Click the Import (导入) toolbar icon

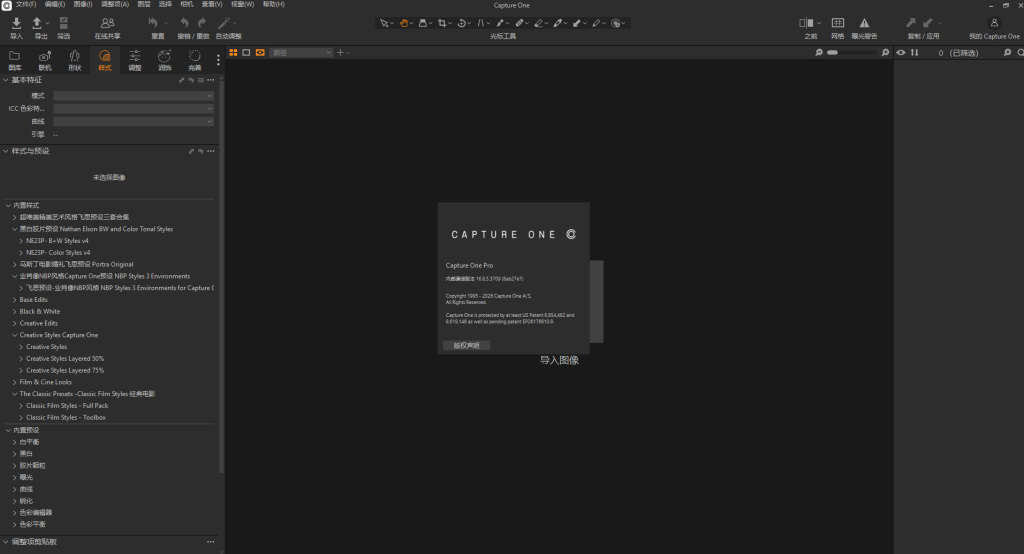click(16, 24)
